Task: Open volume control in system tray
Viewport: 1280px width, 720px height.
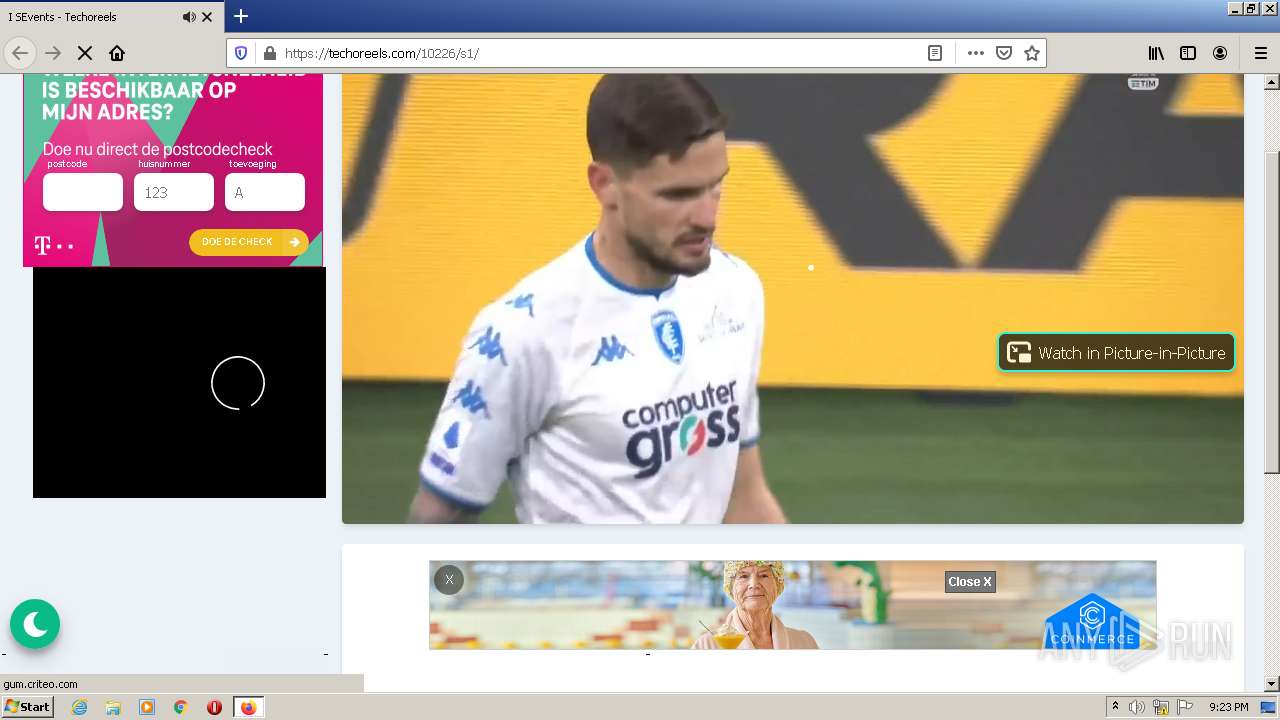Action: [1137, 707]
